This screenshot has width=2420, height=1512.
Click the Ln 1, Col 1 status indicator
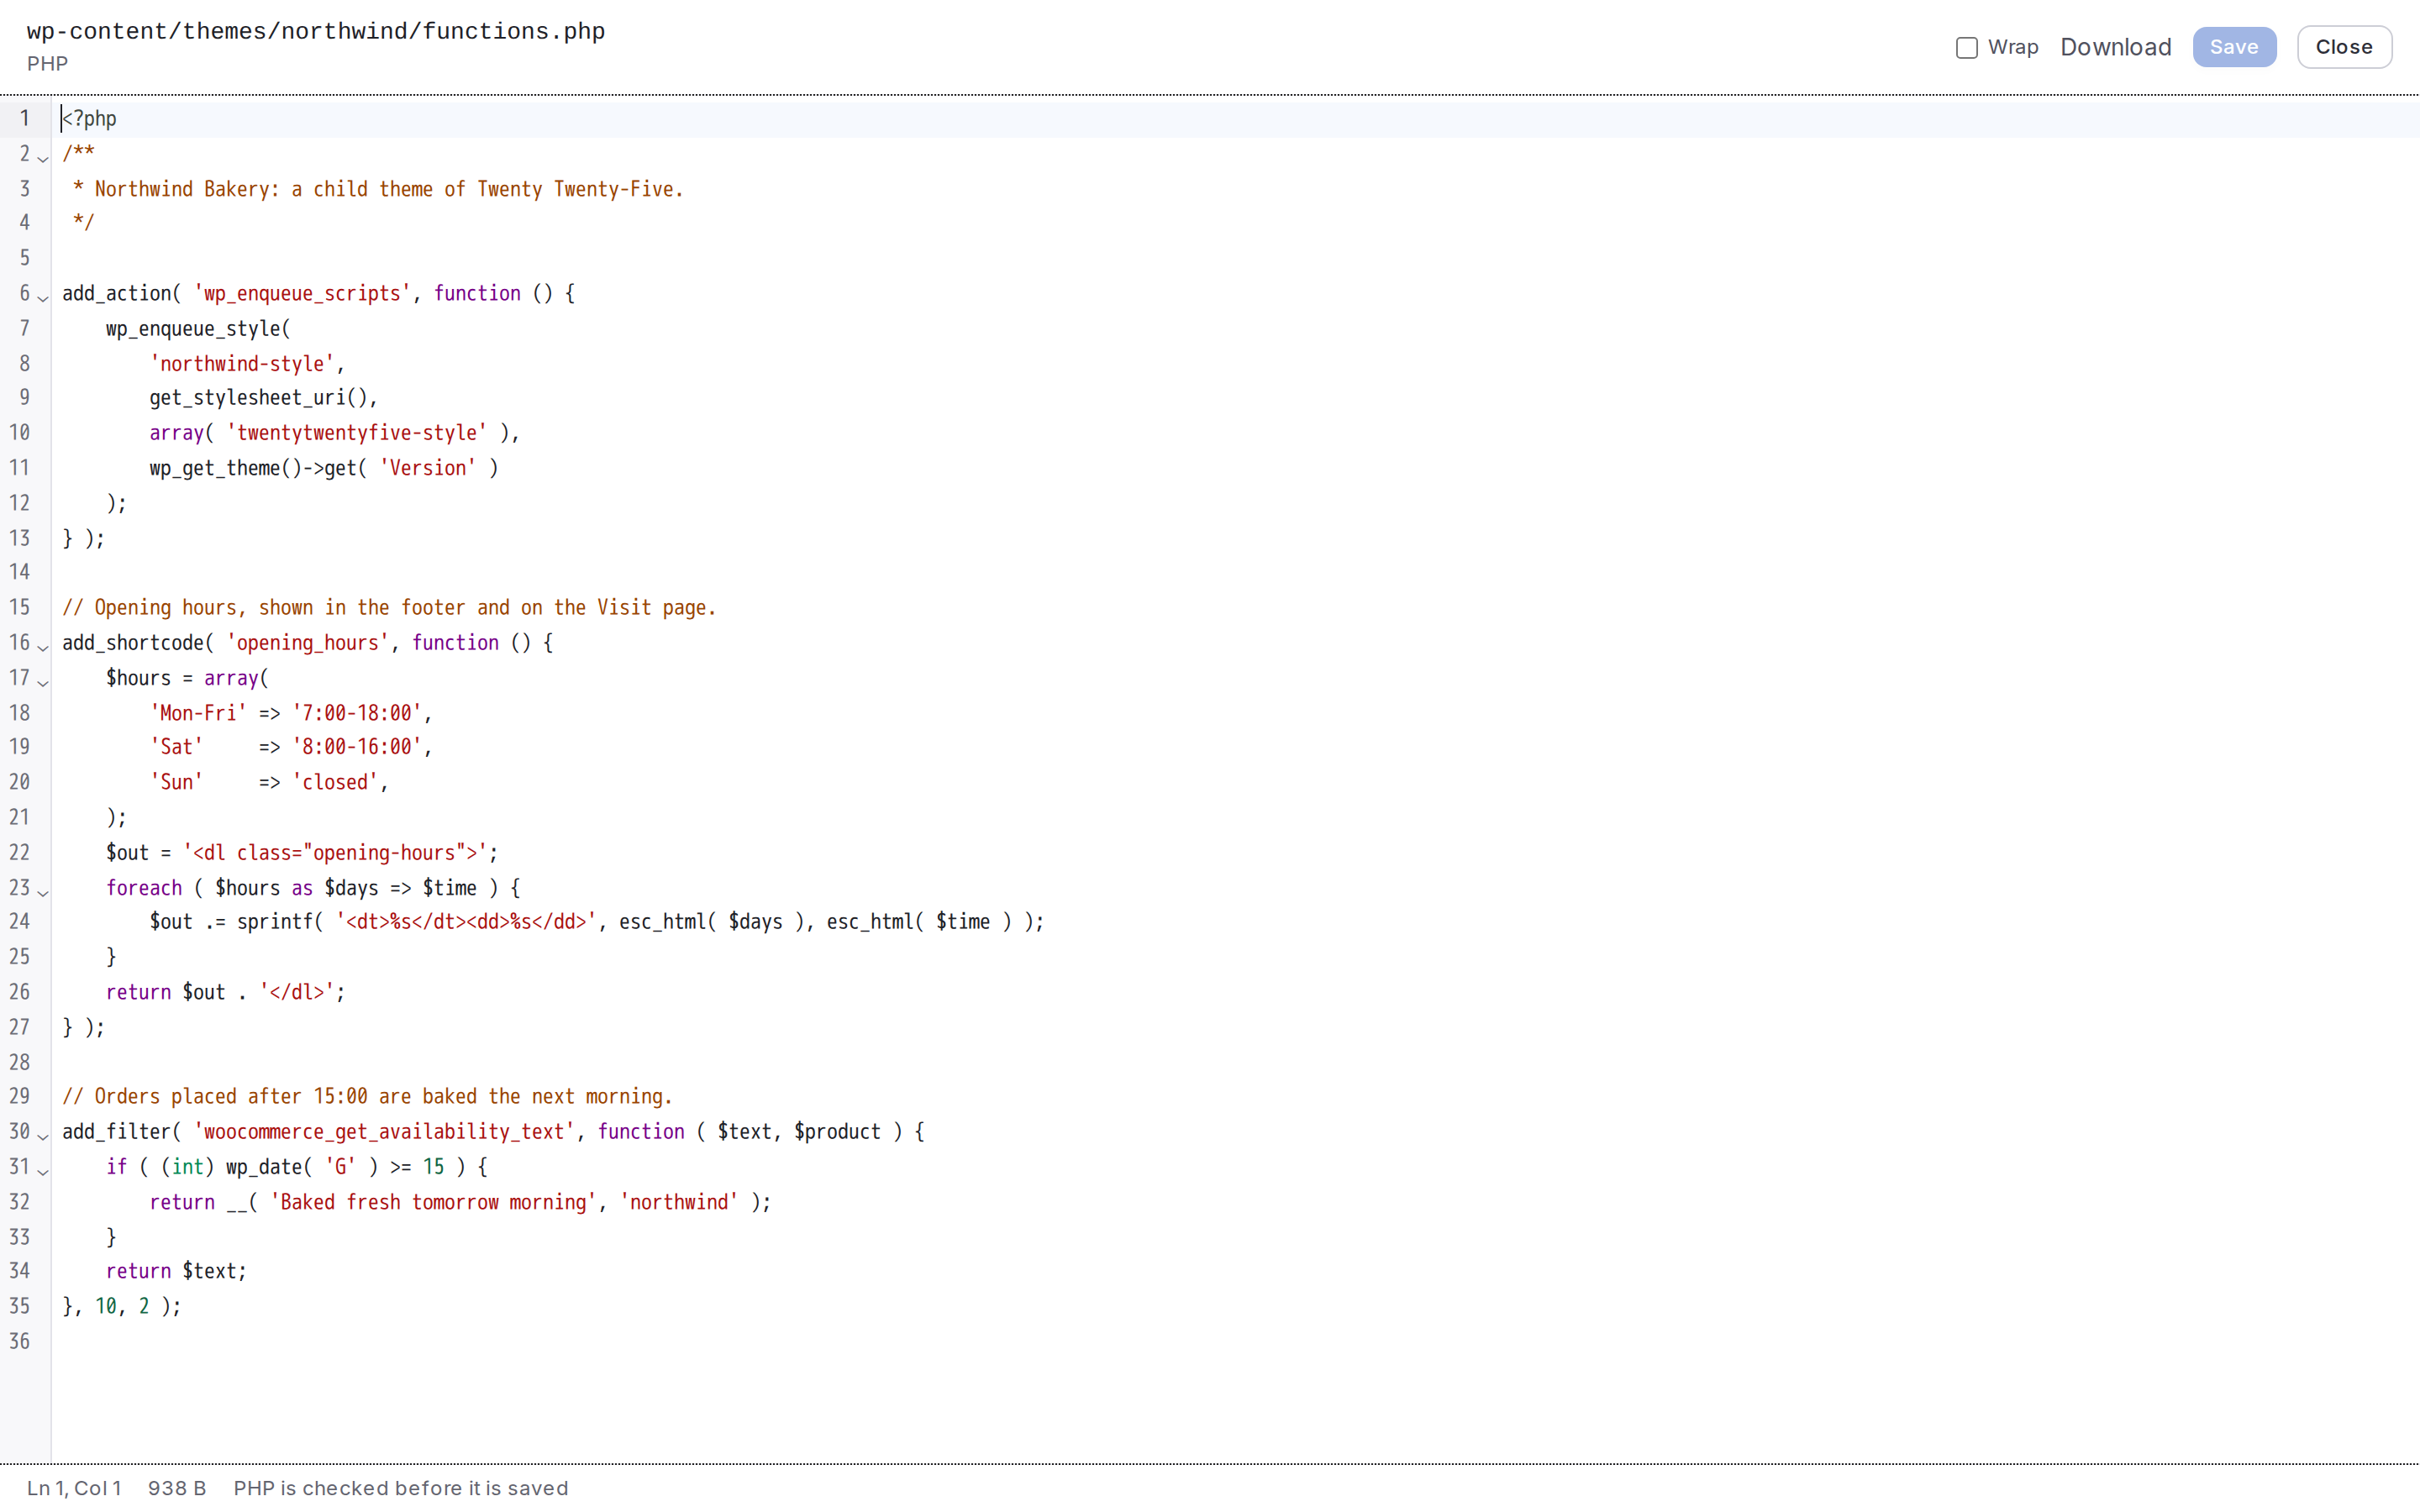tap(74, 1488)
